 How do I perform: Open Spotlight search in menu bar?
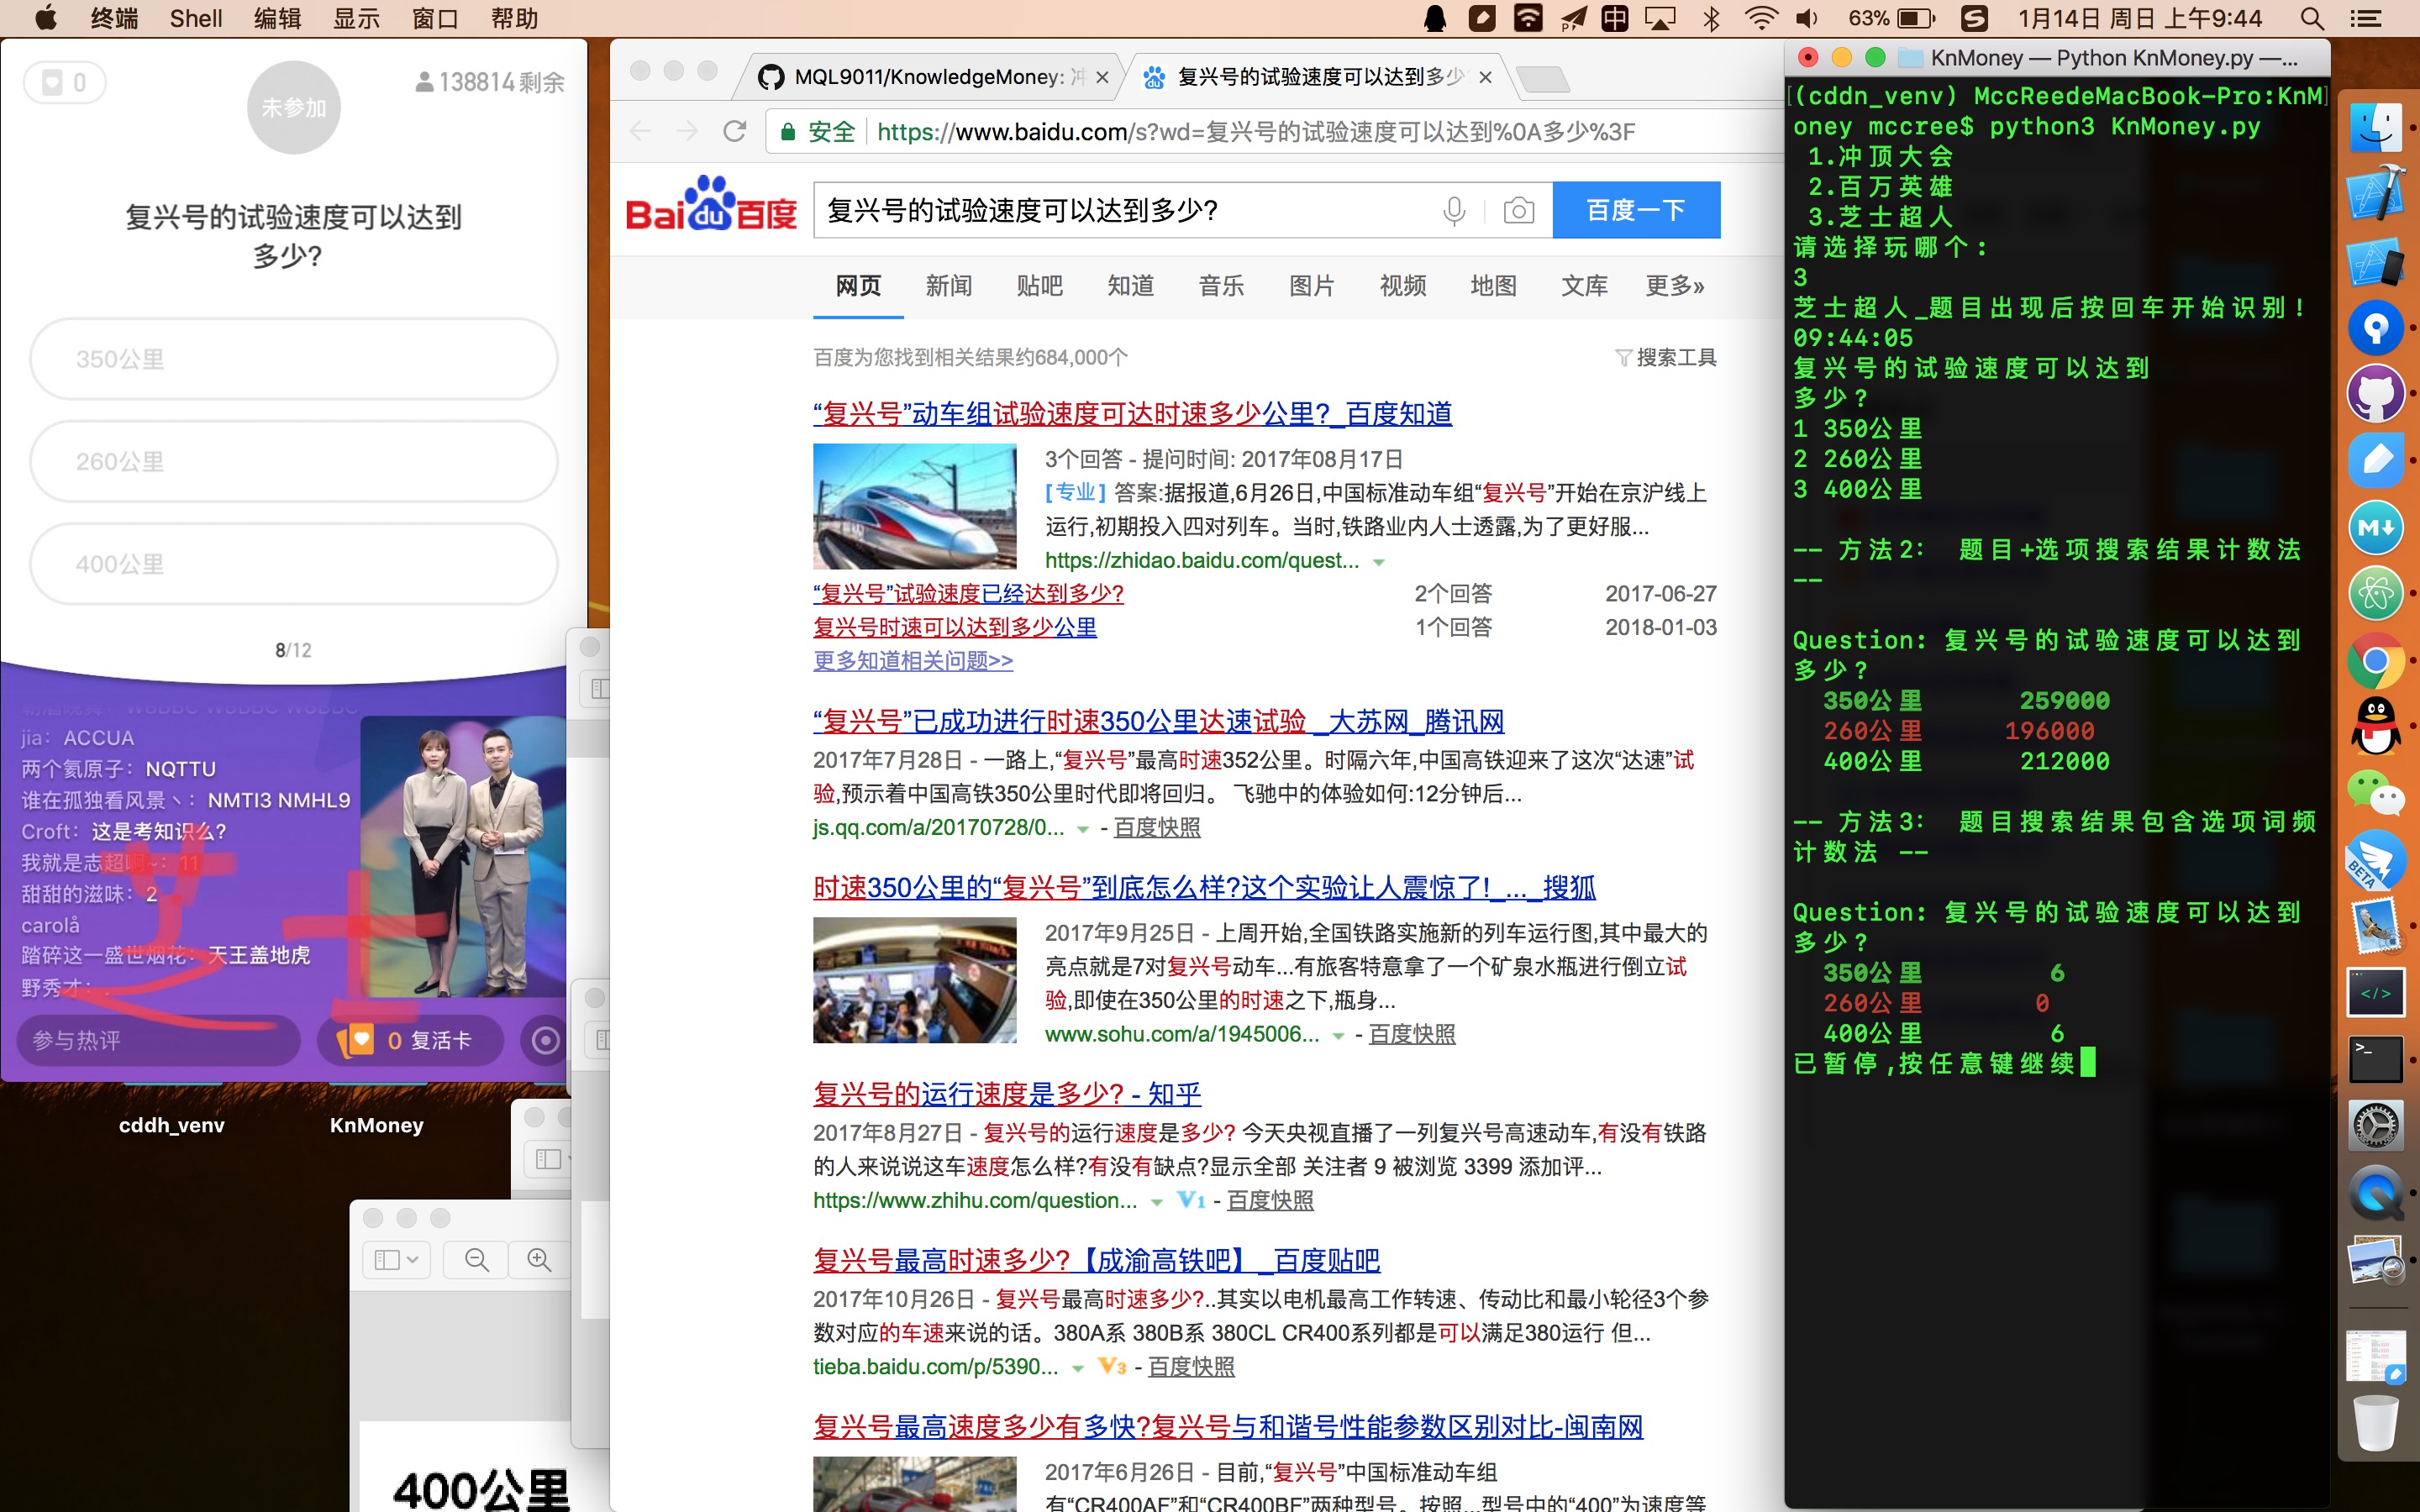coord(2311,18)
